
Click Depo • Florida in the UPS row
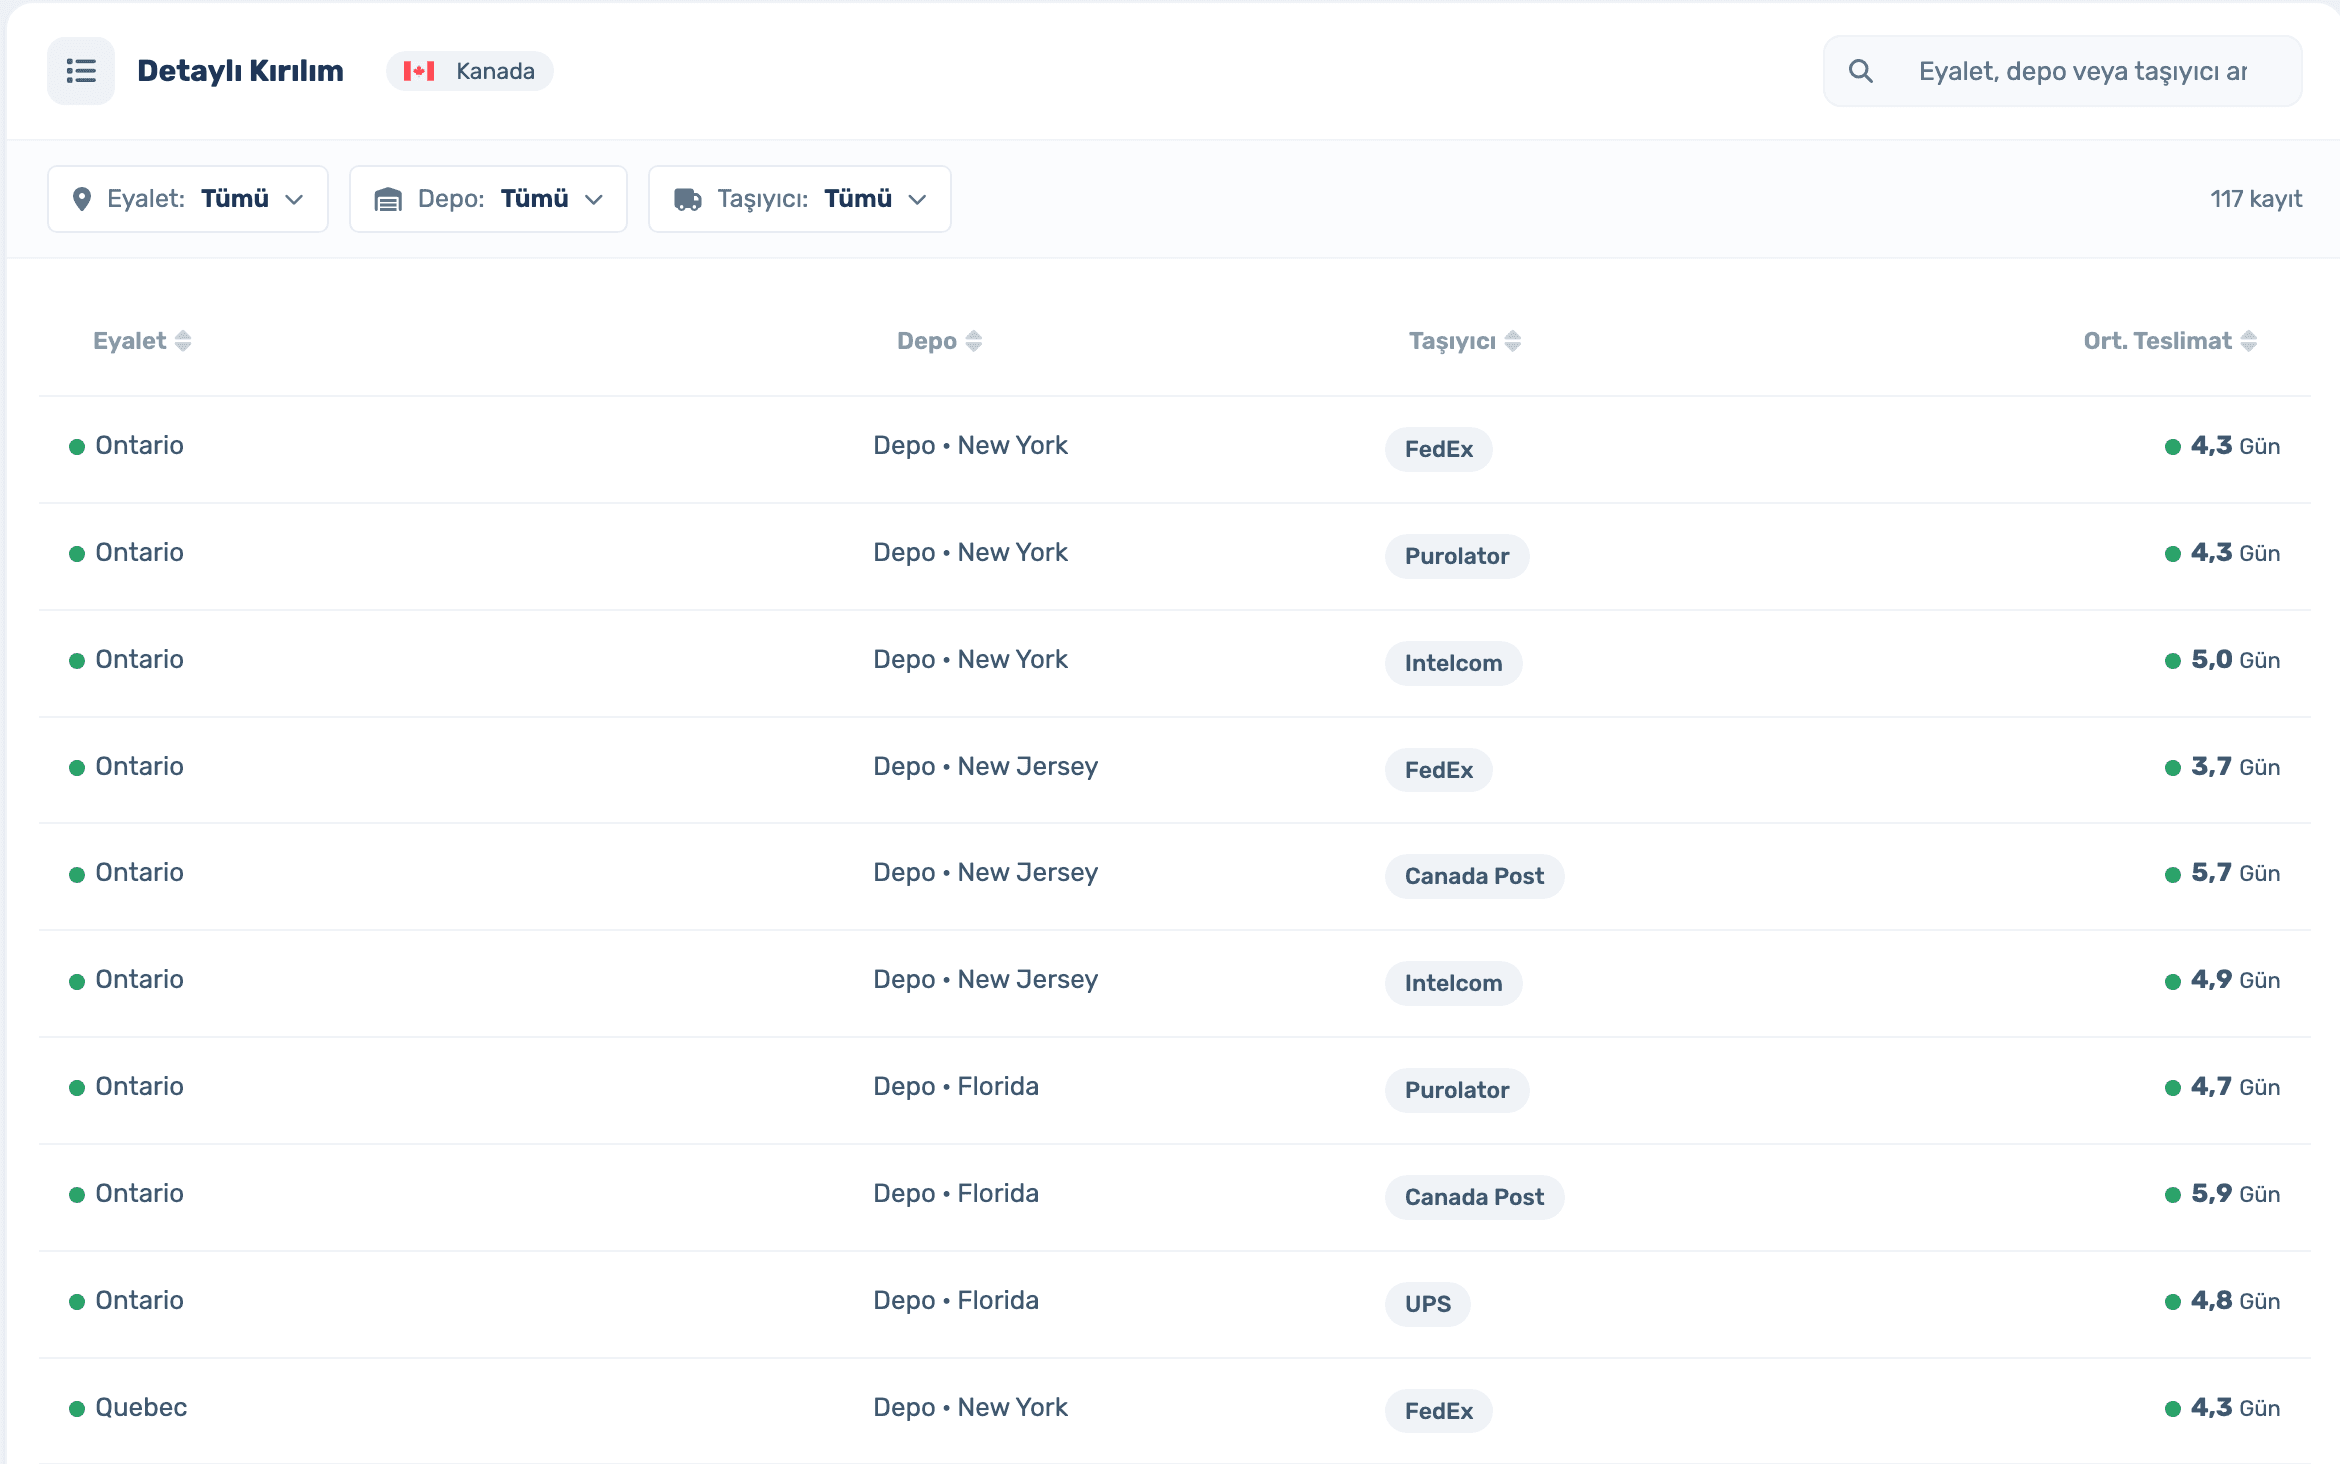click(956, 1300)
